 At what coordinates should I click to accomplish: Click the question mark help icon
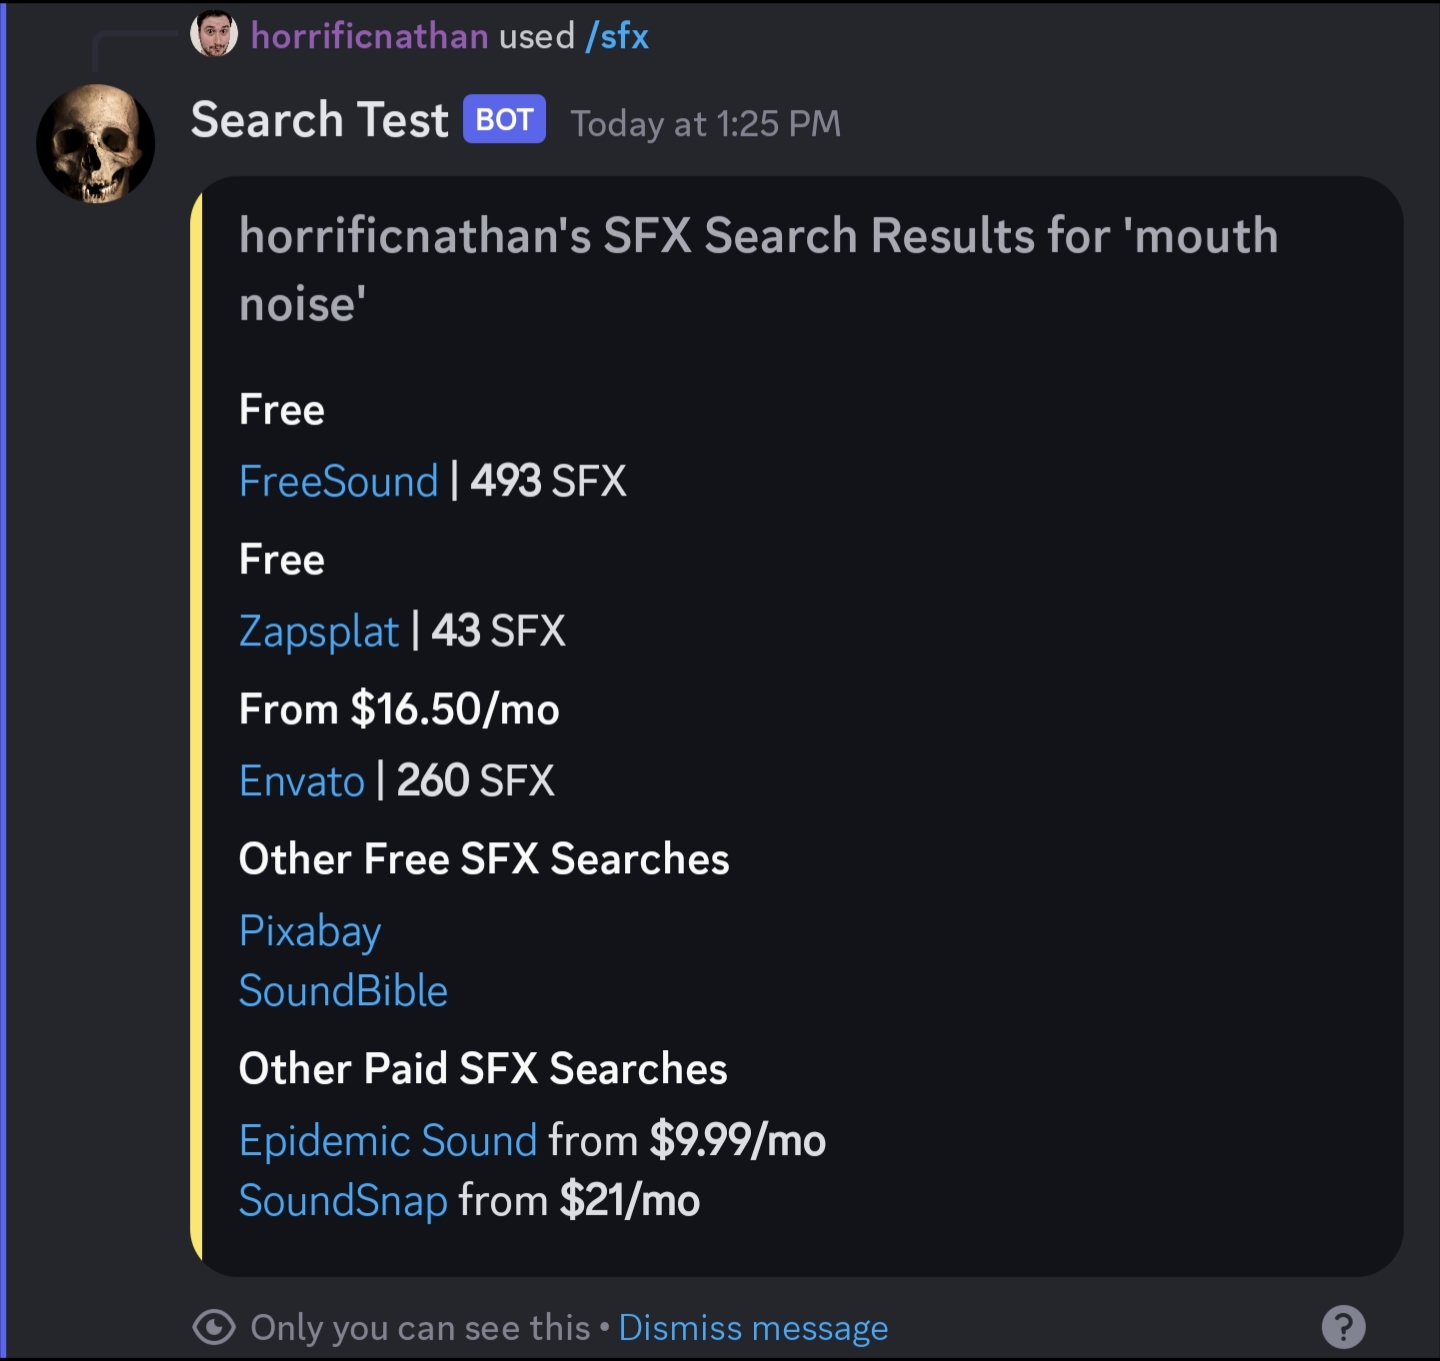coord(1343,1326)
